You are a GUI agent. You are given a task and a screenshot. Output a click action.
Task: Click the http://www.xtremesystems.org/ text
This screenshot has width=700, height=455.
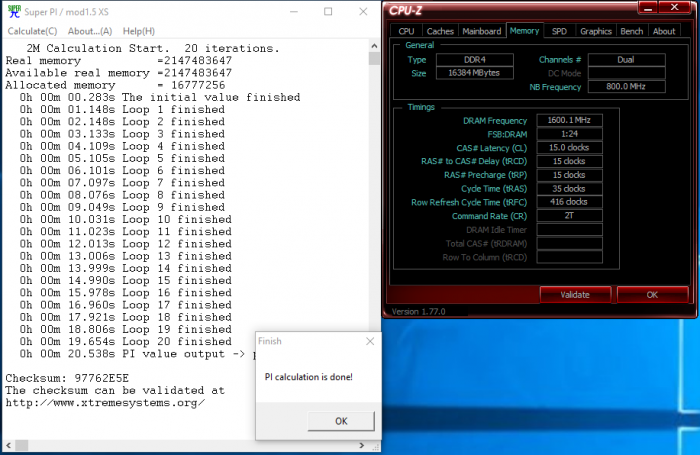(105, 403)
